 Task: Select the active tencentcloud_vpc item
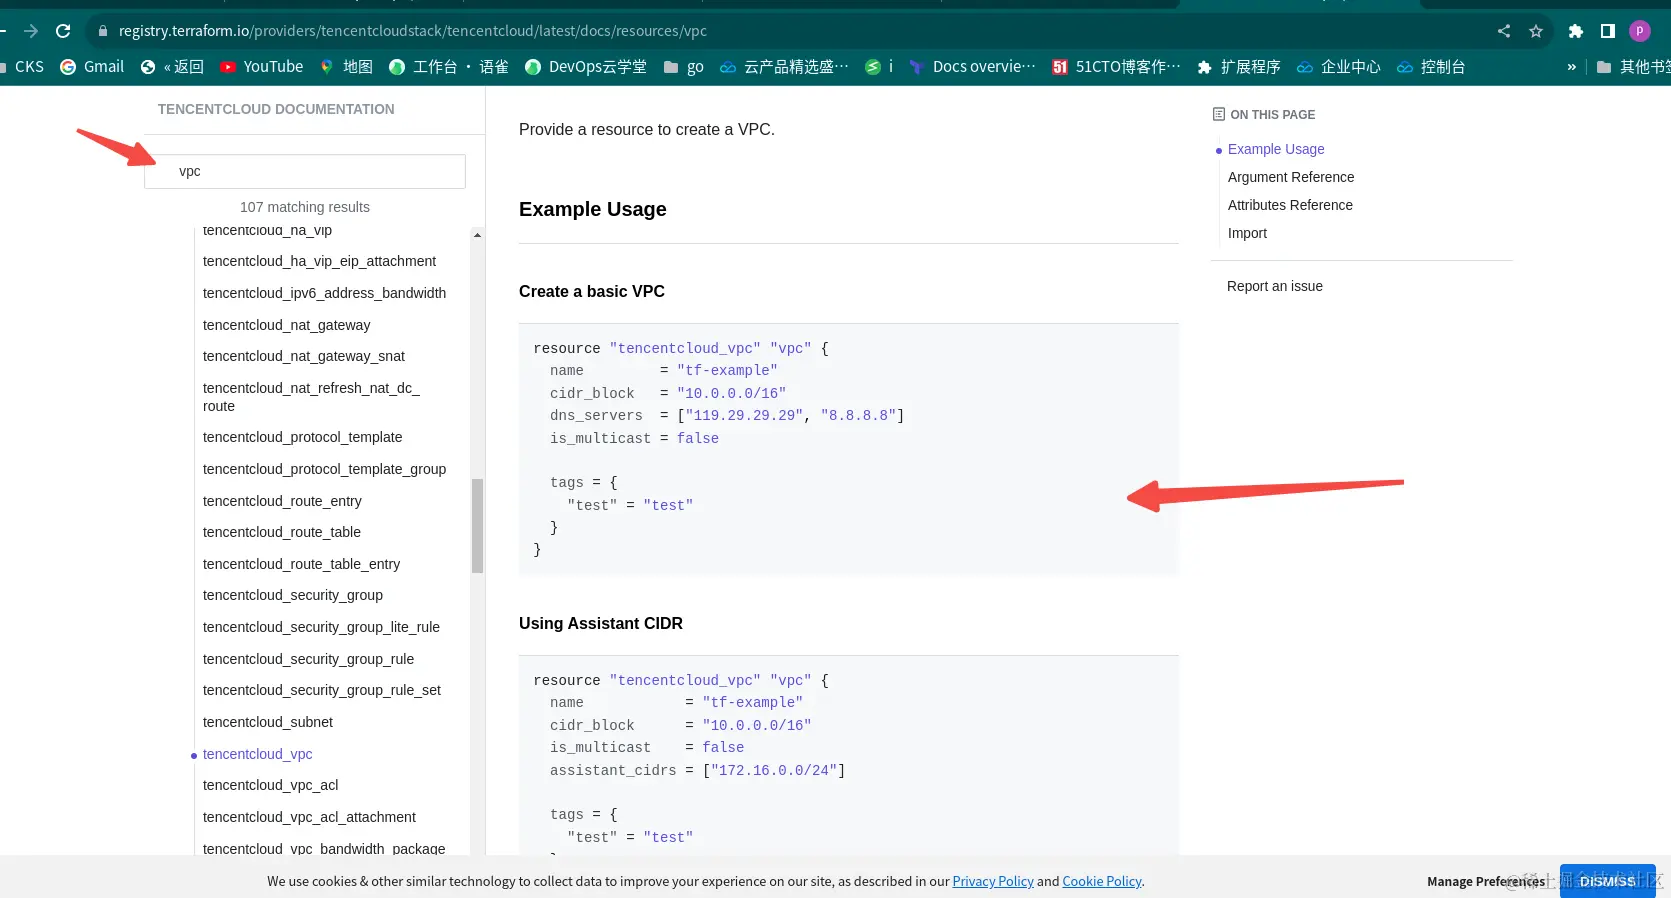pyautogui.click(x=257, y=754)
